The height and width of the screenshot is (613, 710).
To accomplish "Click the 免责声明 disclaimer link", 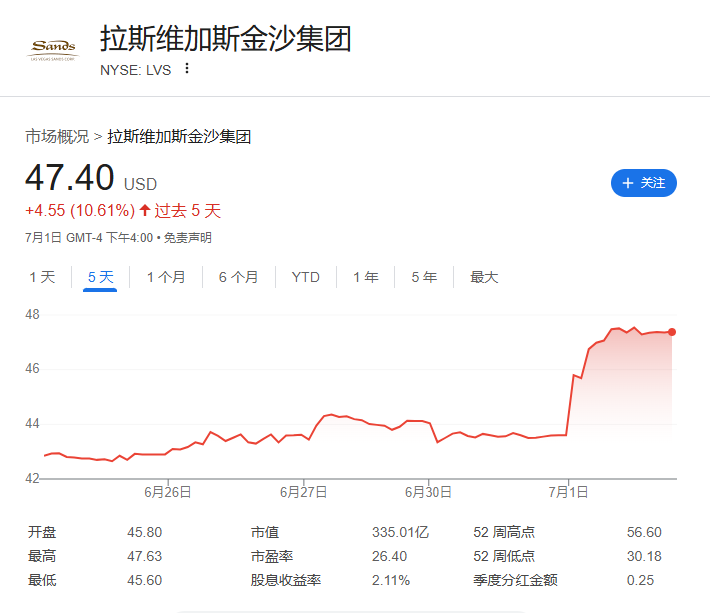I will click(187, 238).
